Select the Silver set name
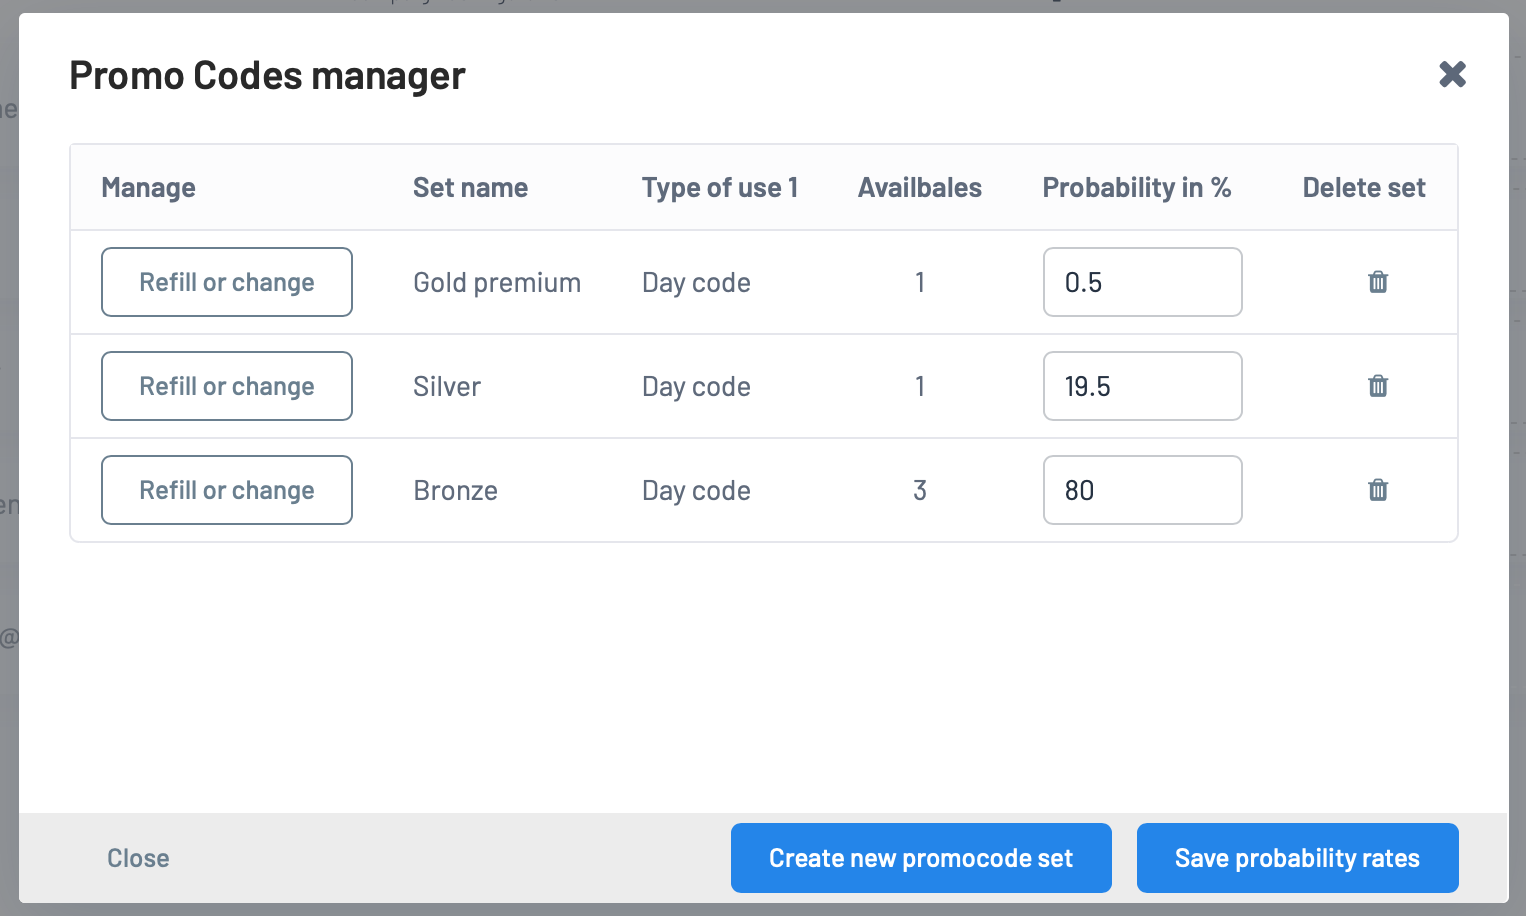The height and width of the screenshot is (916, 1526). point(447,386)
